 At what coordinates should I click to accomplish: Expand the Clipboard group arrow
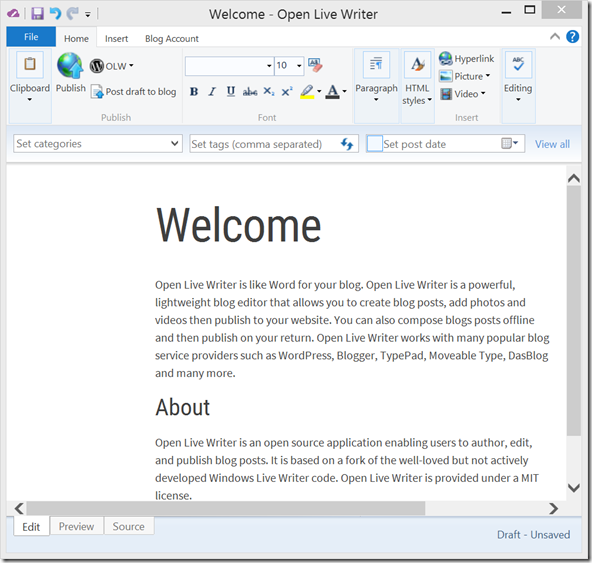click(x=30, y=100)
